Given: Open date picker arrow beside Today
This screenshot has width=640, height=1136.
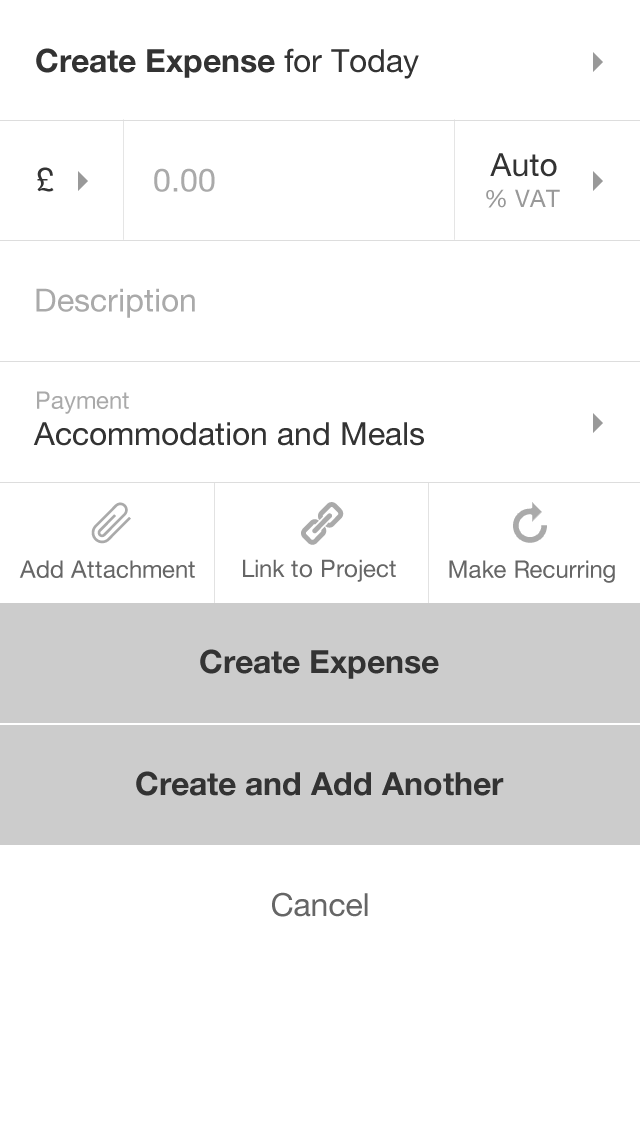Looking at the screenshot, I should (x=597, y=62).
